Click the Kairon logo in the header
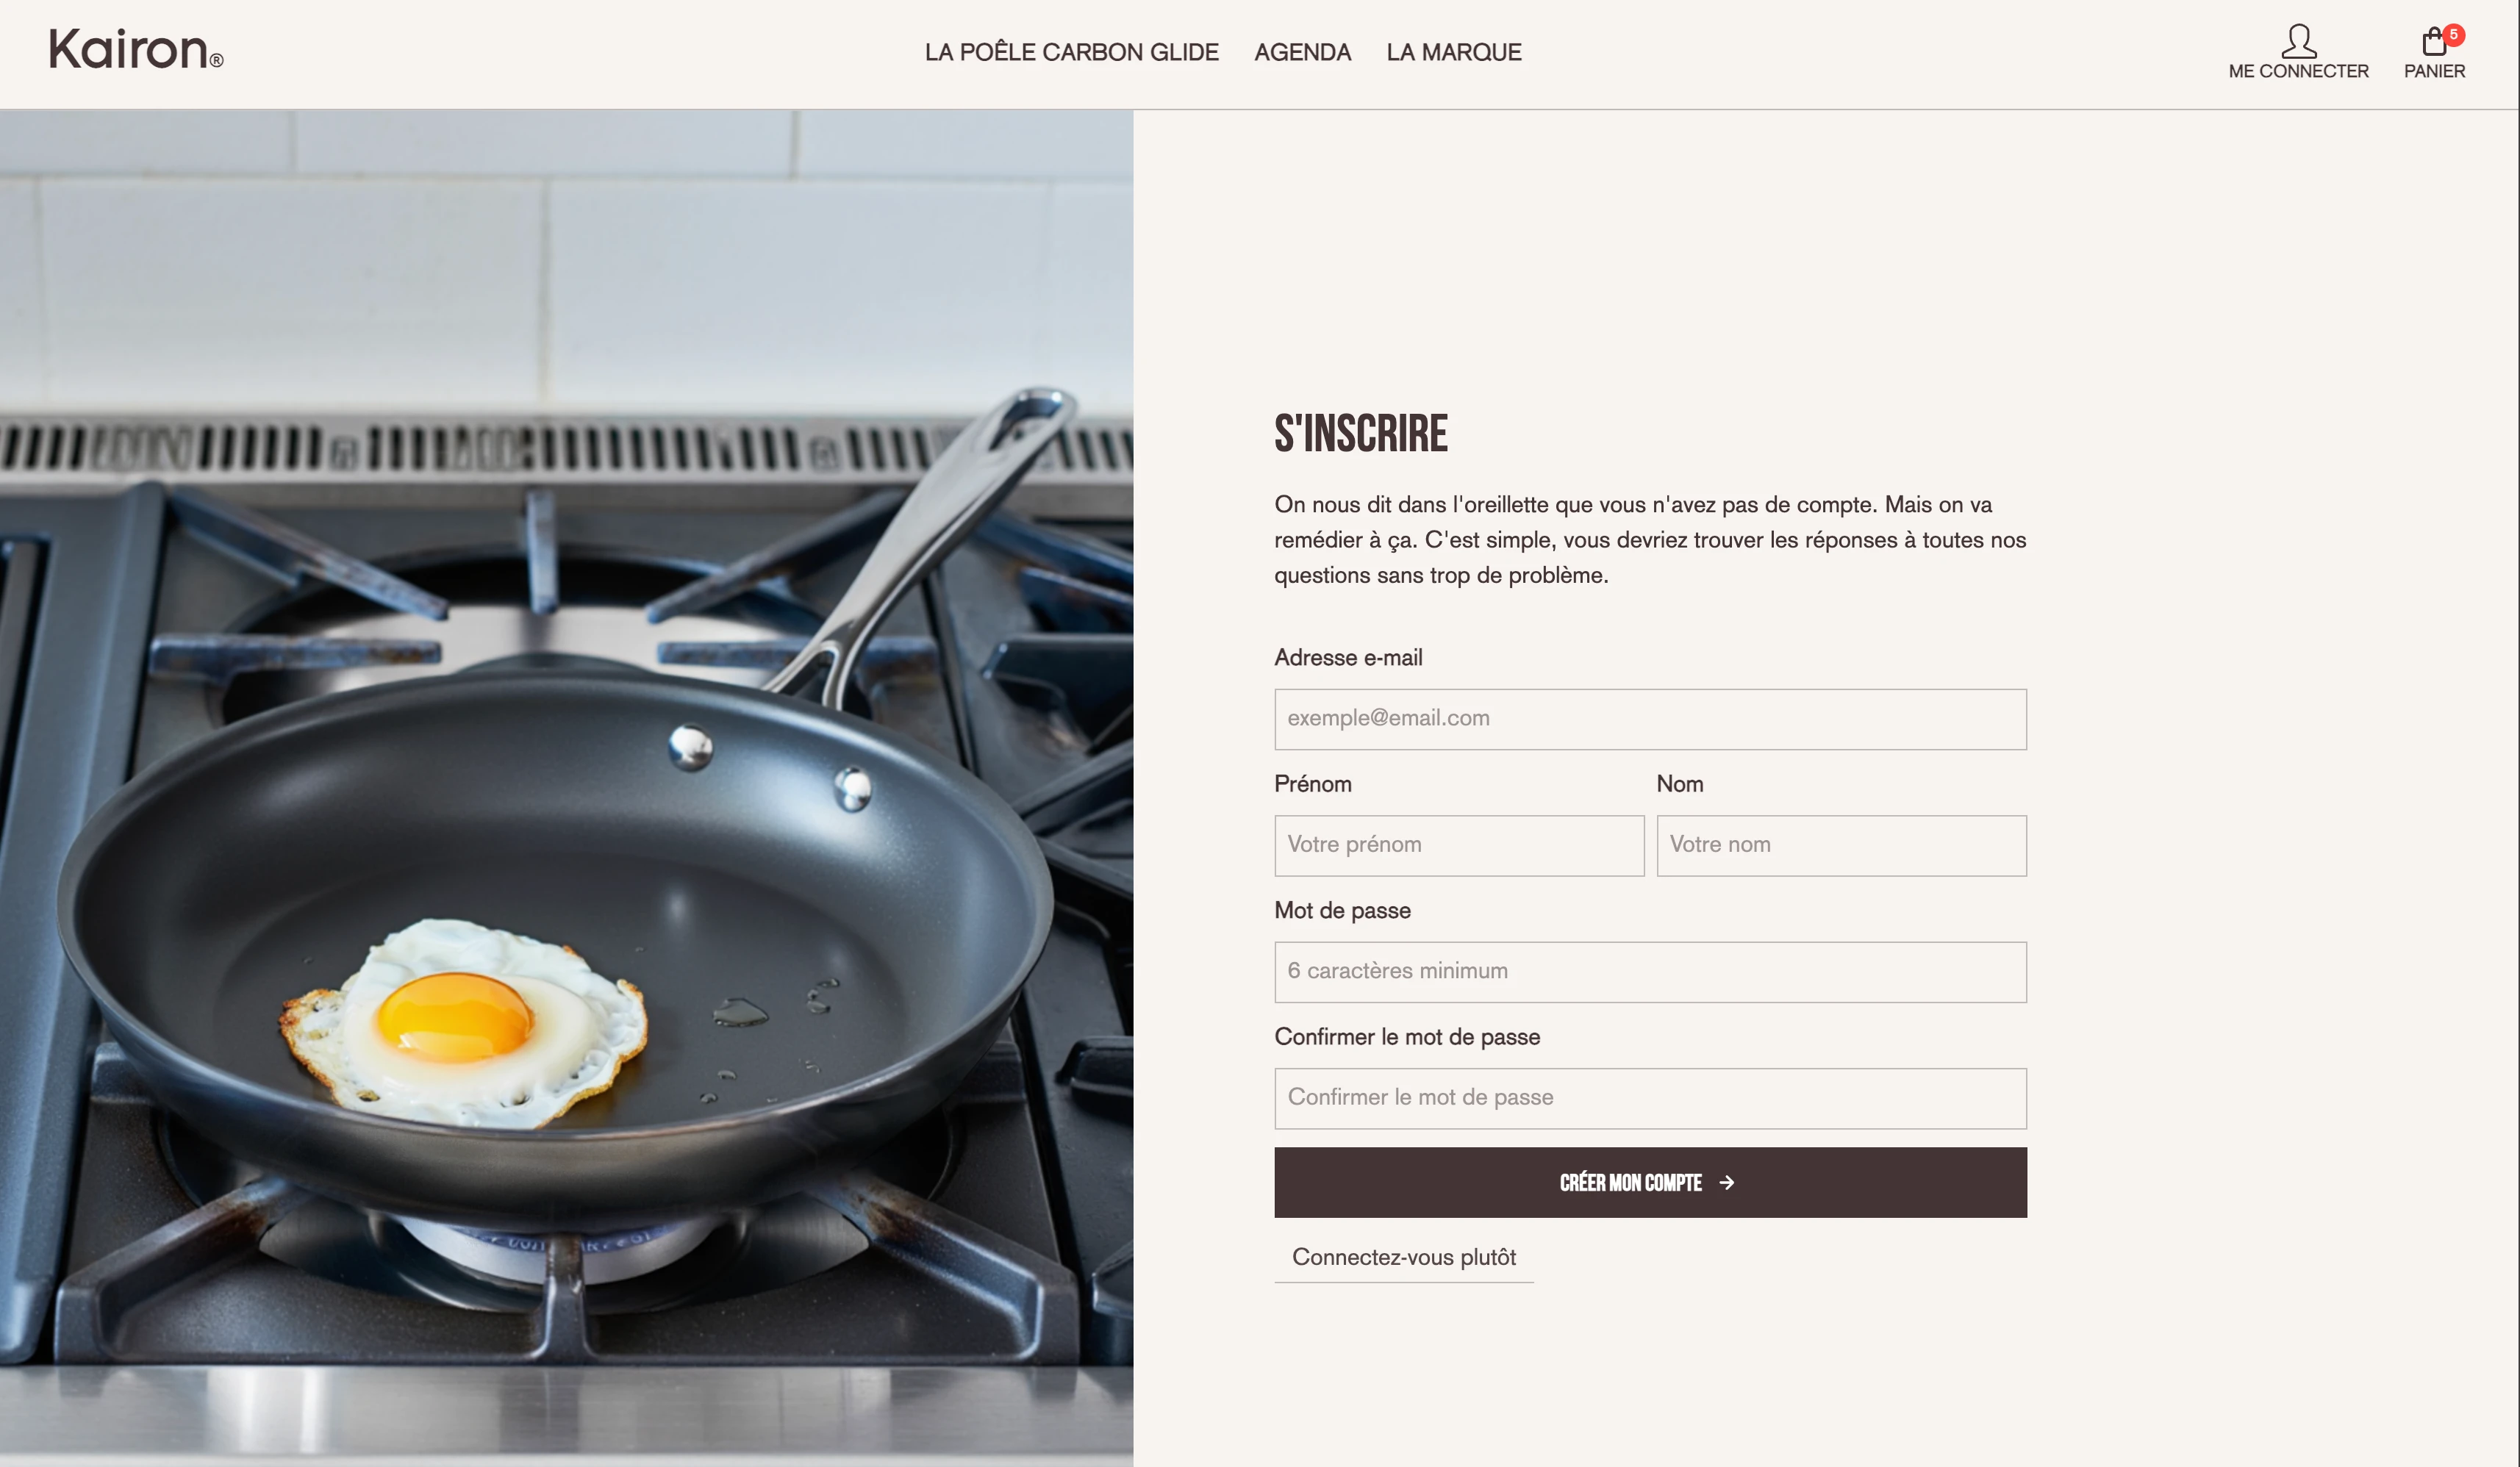Image resolution: width=2520 pixels, height=1467 pixels. pyautogui.click(x=136, y=49)
